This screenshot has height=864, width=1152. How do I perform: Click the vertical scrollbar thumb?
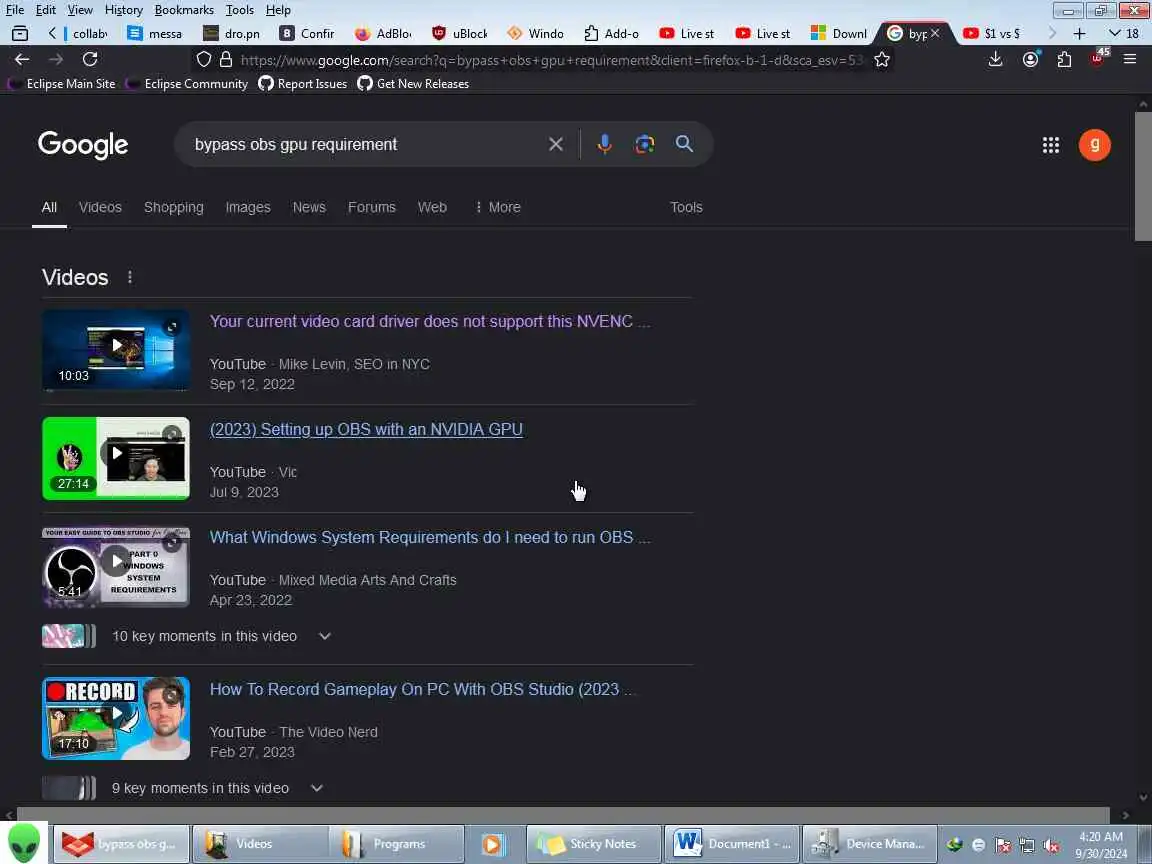pos(1143,176)
